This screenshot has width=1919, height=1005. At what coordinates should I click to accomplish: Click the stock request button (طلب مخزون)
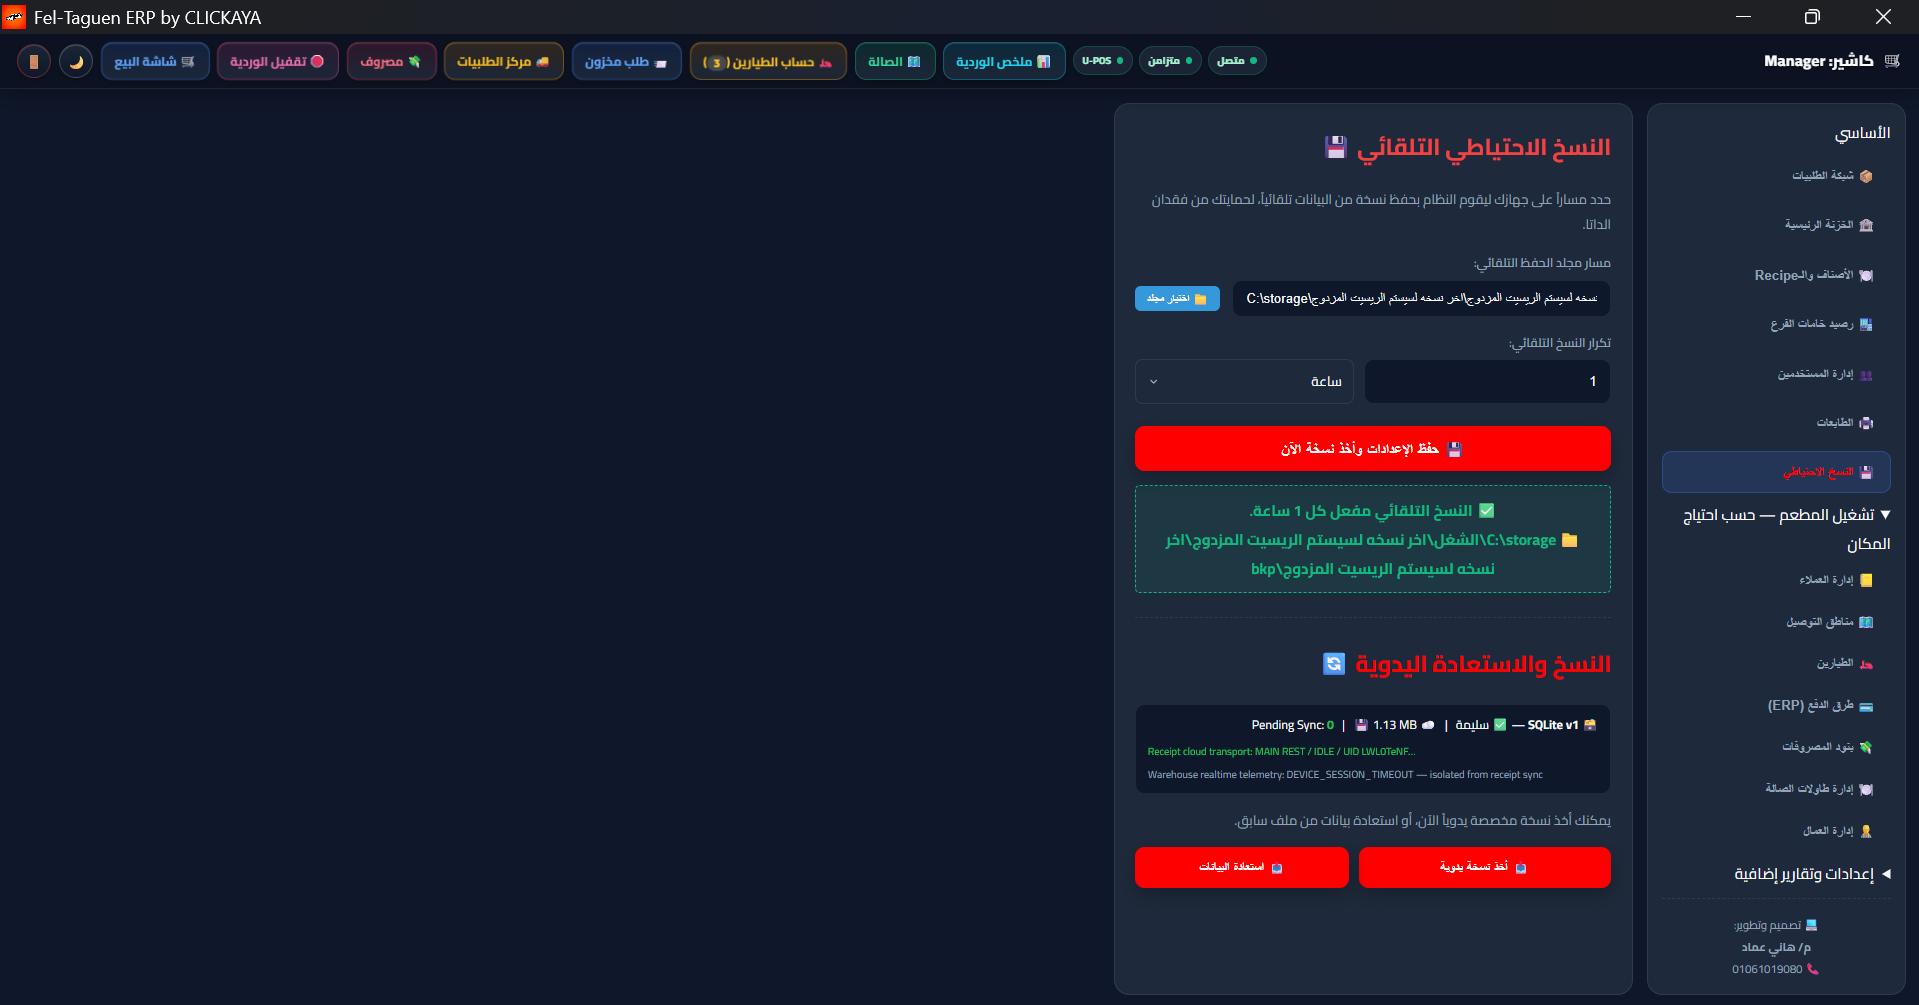(x=626, y=61)
